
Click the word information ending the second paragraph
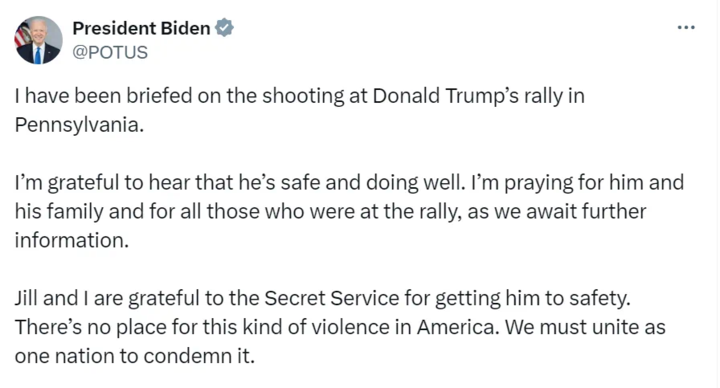tap(72, 240)
